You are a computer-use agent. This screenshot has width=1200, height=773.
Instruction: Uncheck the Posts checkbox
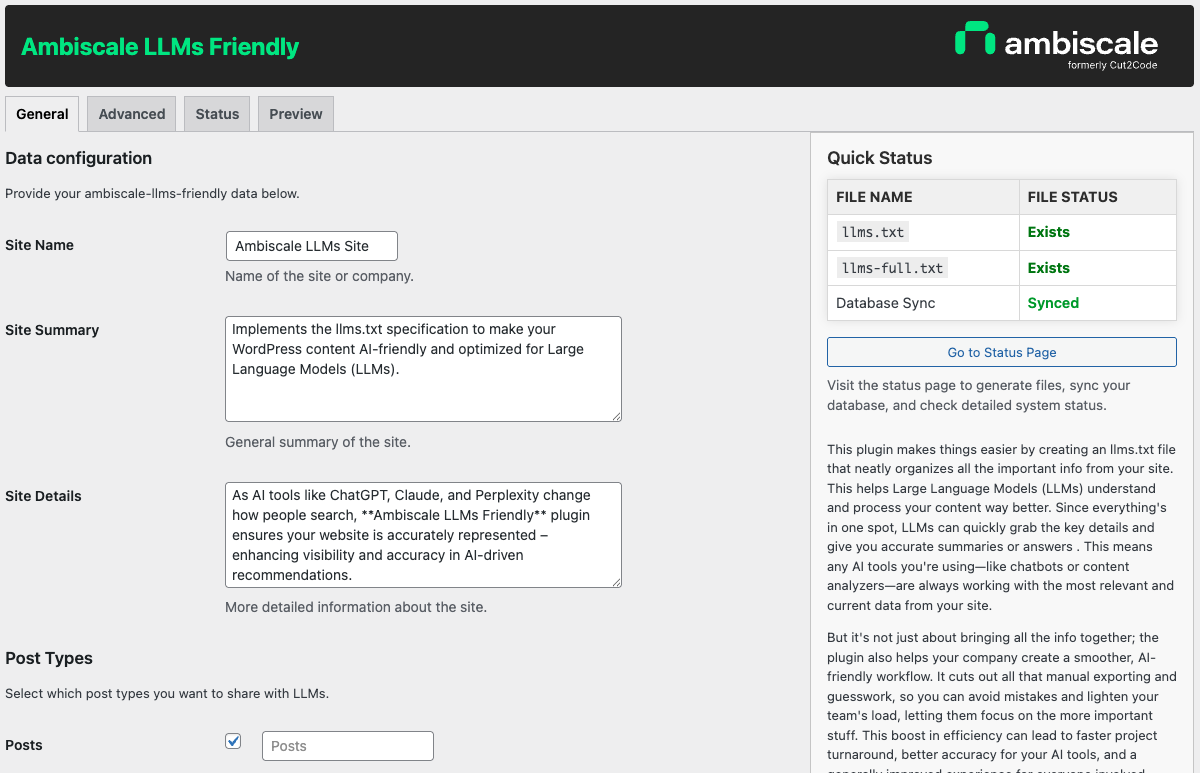coord(233,741)
